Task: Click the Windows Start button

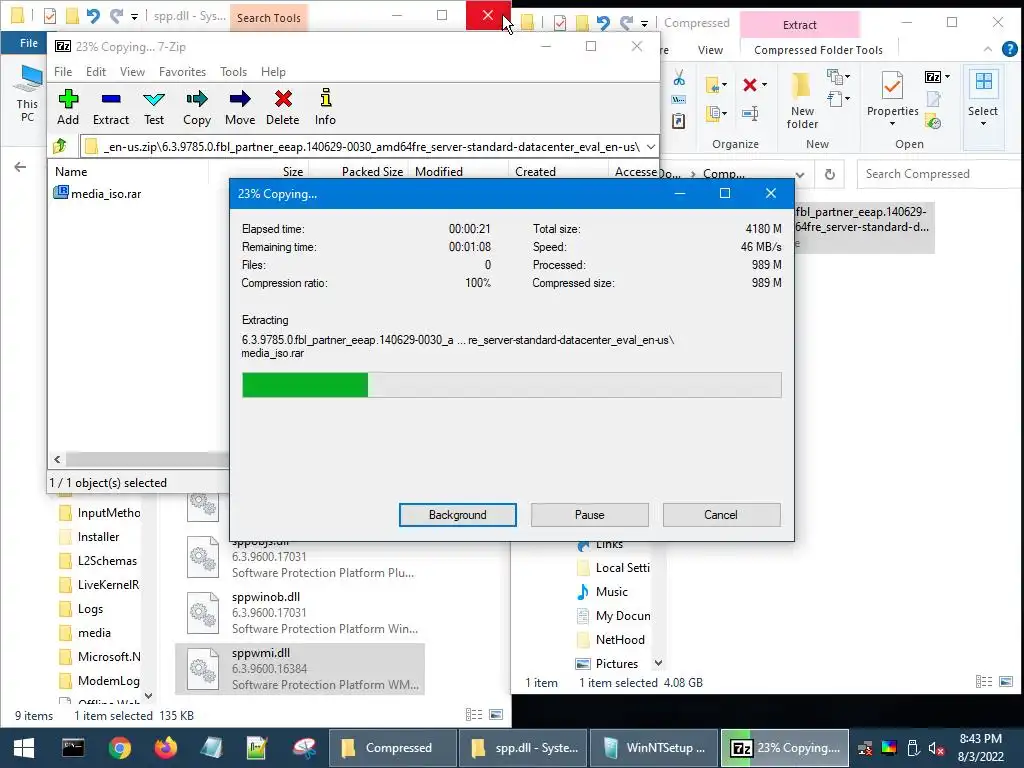Action: coord(24,748)
